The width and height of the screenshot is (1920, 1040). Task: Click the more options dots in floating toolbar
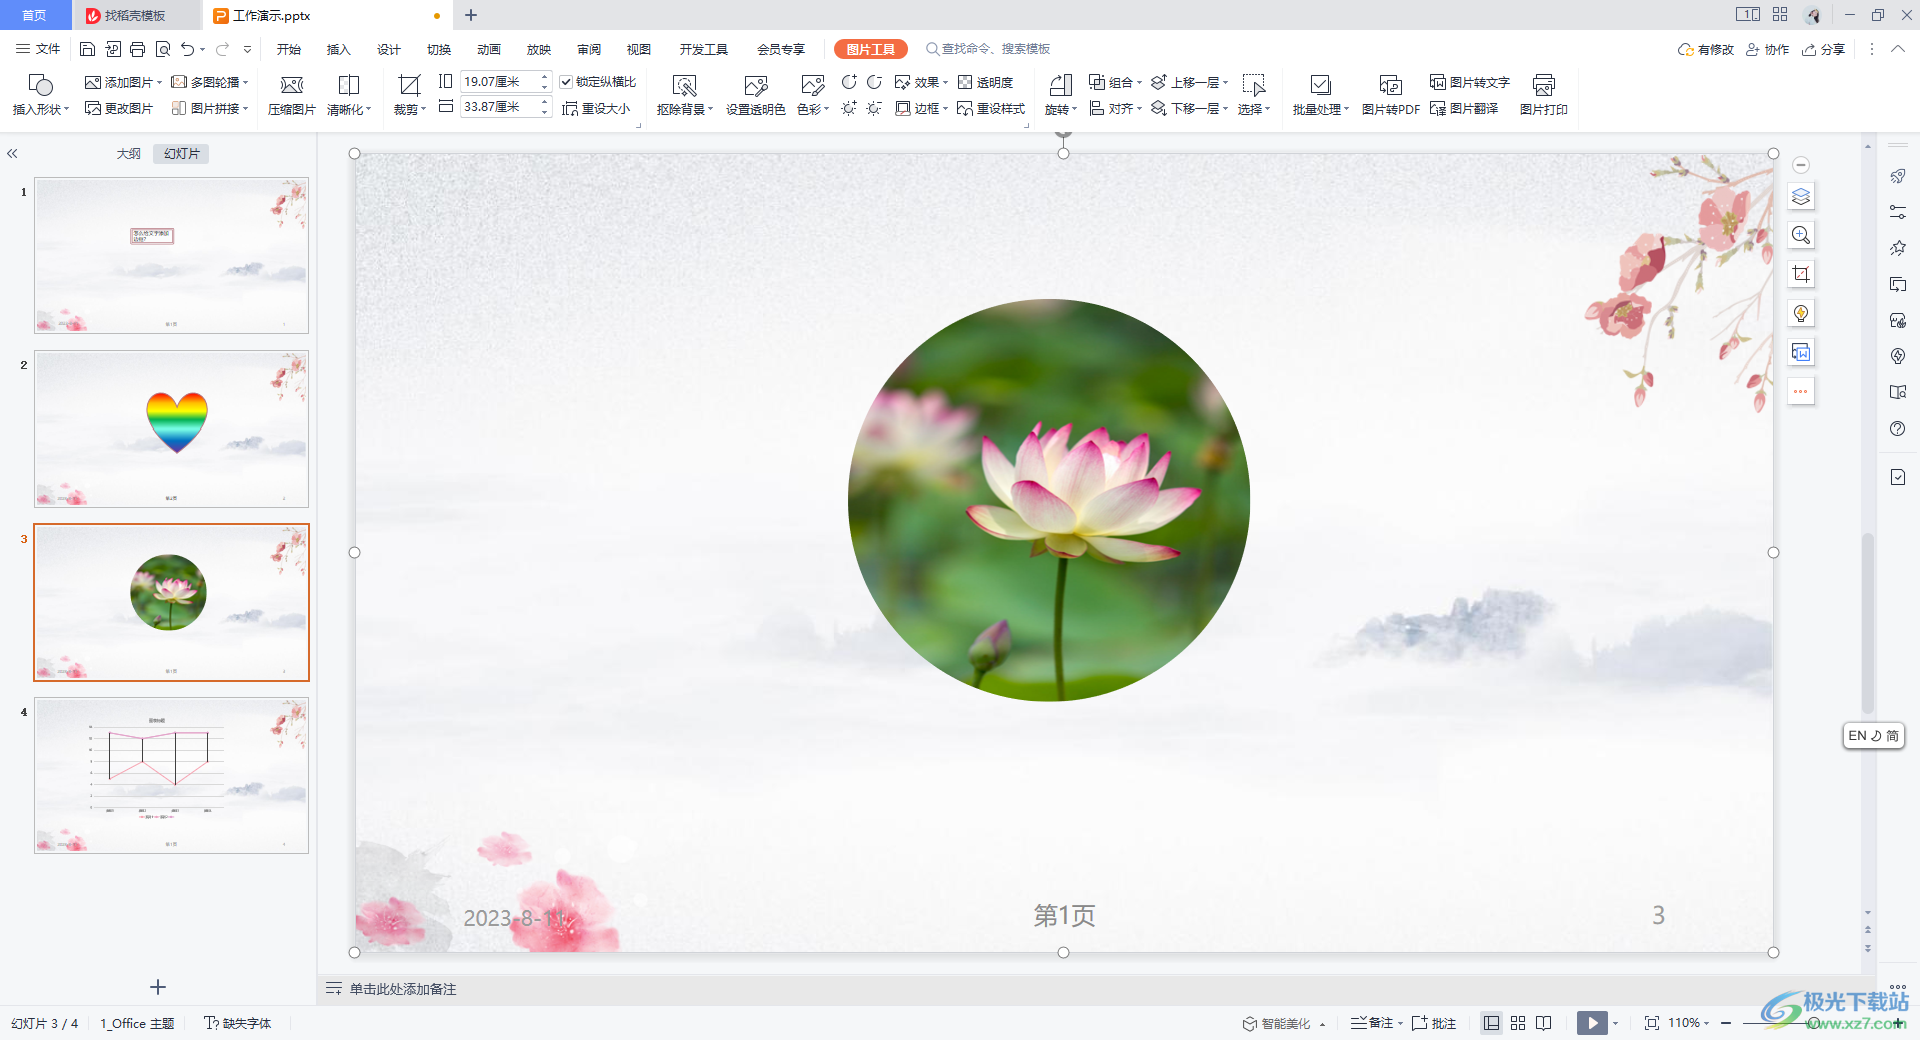[x=1801, y=391]
